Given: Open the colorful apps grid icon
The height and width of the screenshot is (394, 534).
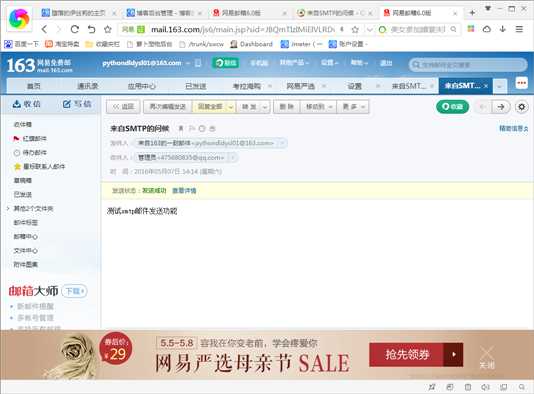Looking at the screenshot, I should pos(471,29).
